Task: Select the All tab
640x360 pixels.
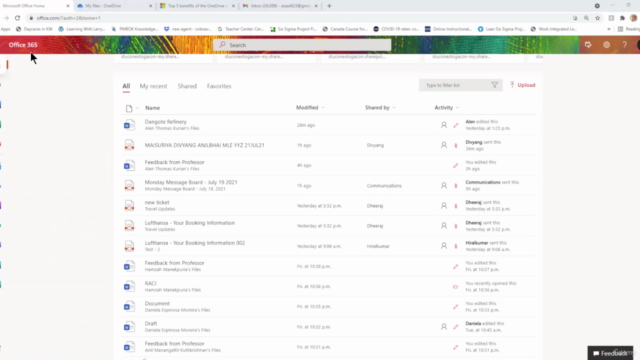Action: 126,86
